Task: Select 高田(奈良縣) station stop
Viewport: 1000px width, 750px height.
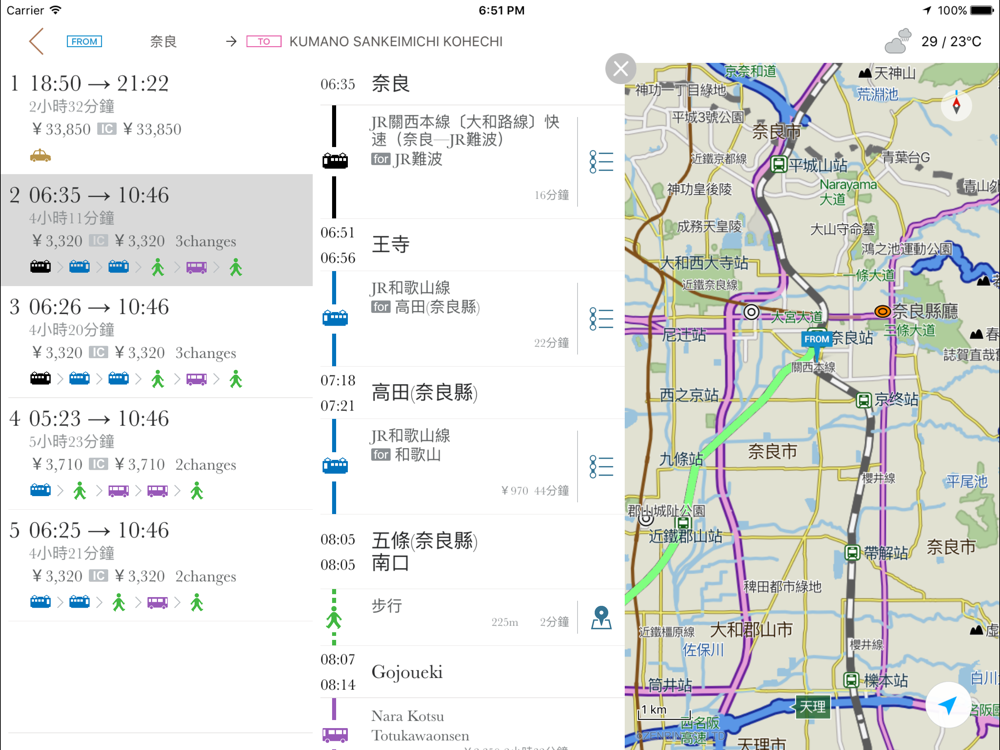Action: pos(472,393)
